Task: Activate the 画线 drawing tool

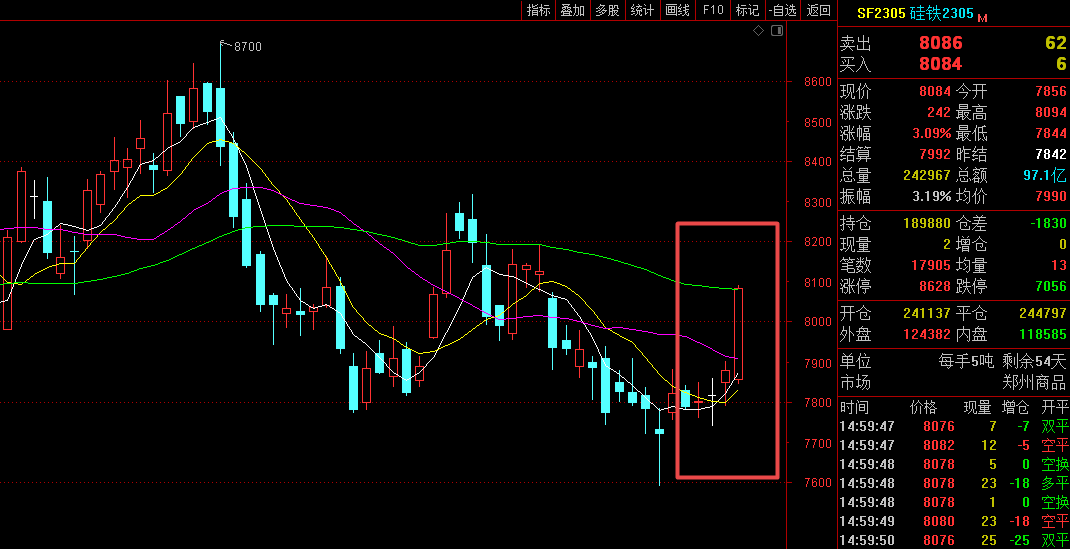Action: [x=677, y=10]
